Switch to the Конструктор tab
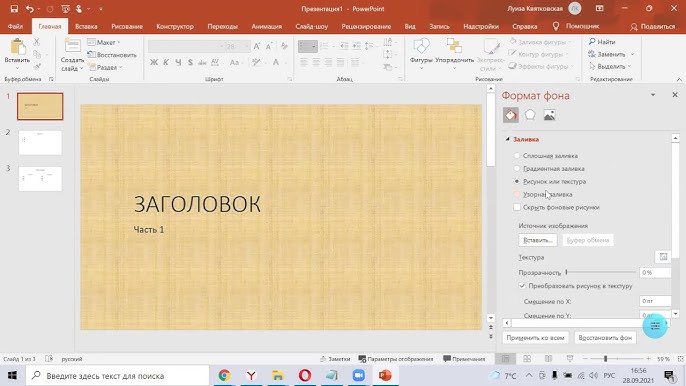The width and height of the screenshot is (686, 386). tap(175, 27)
